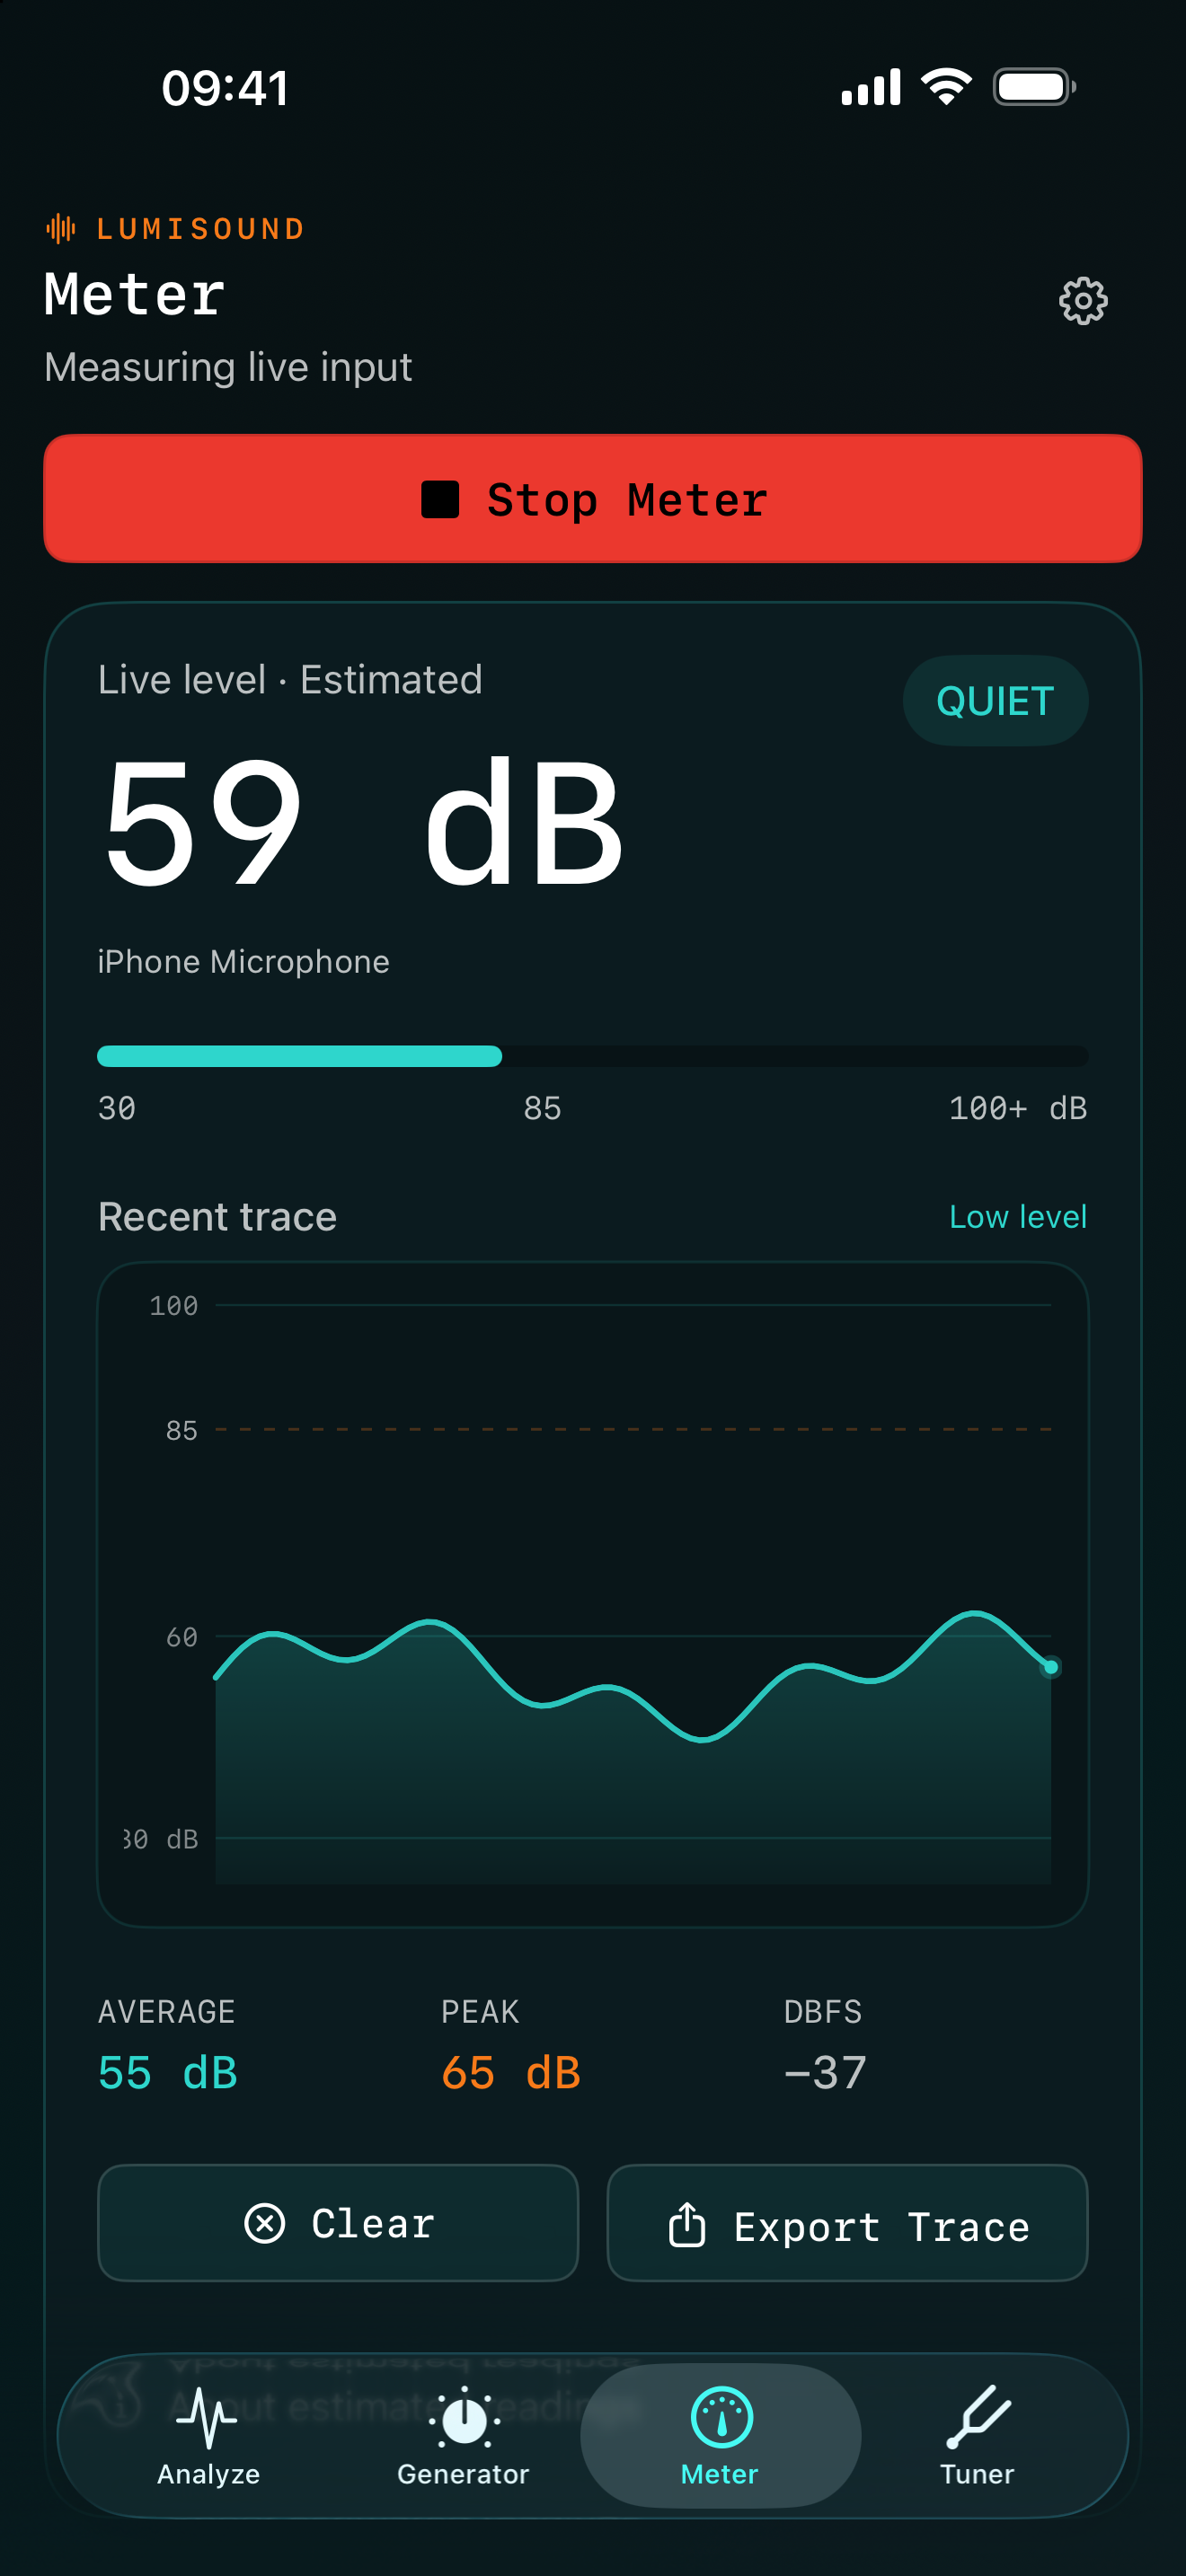Tap the Measuring live input subtitle
1186x2576 pixels.
click(x=228, y=368)
